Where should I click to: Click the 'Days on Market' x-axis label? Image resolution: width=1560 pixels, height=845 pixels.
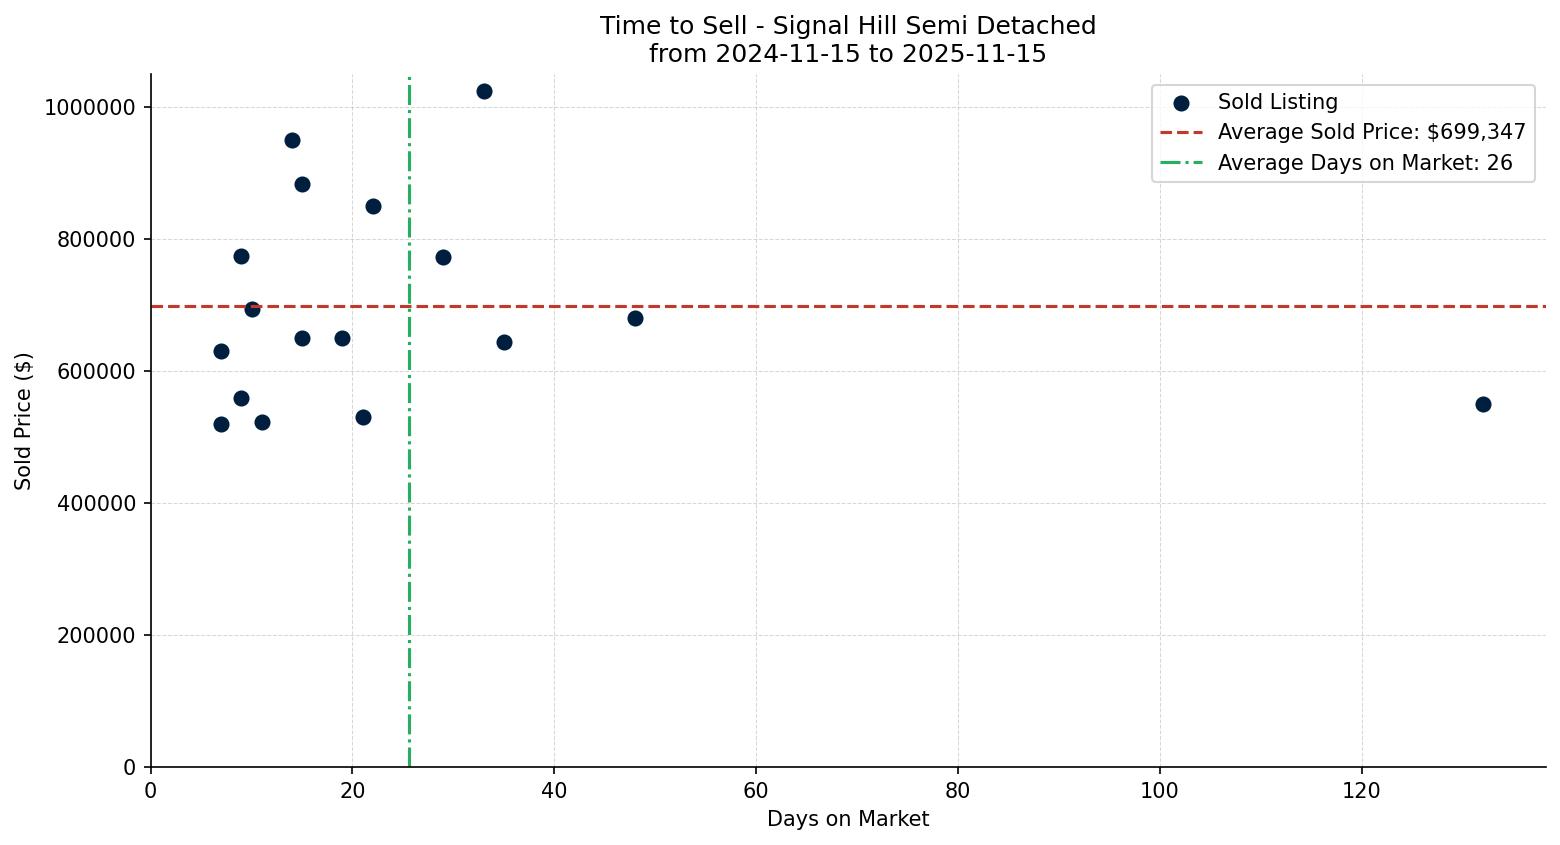(x=847, y=819)
